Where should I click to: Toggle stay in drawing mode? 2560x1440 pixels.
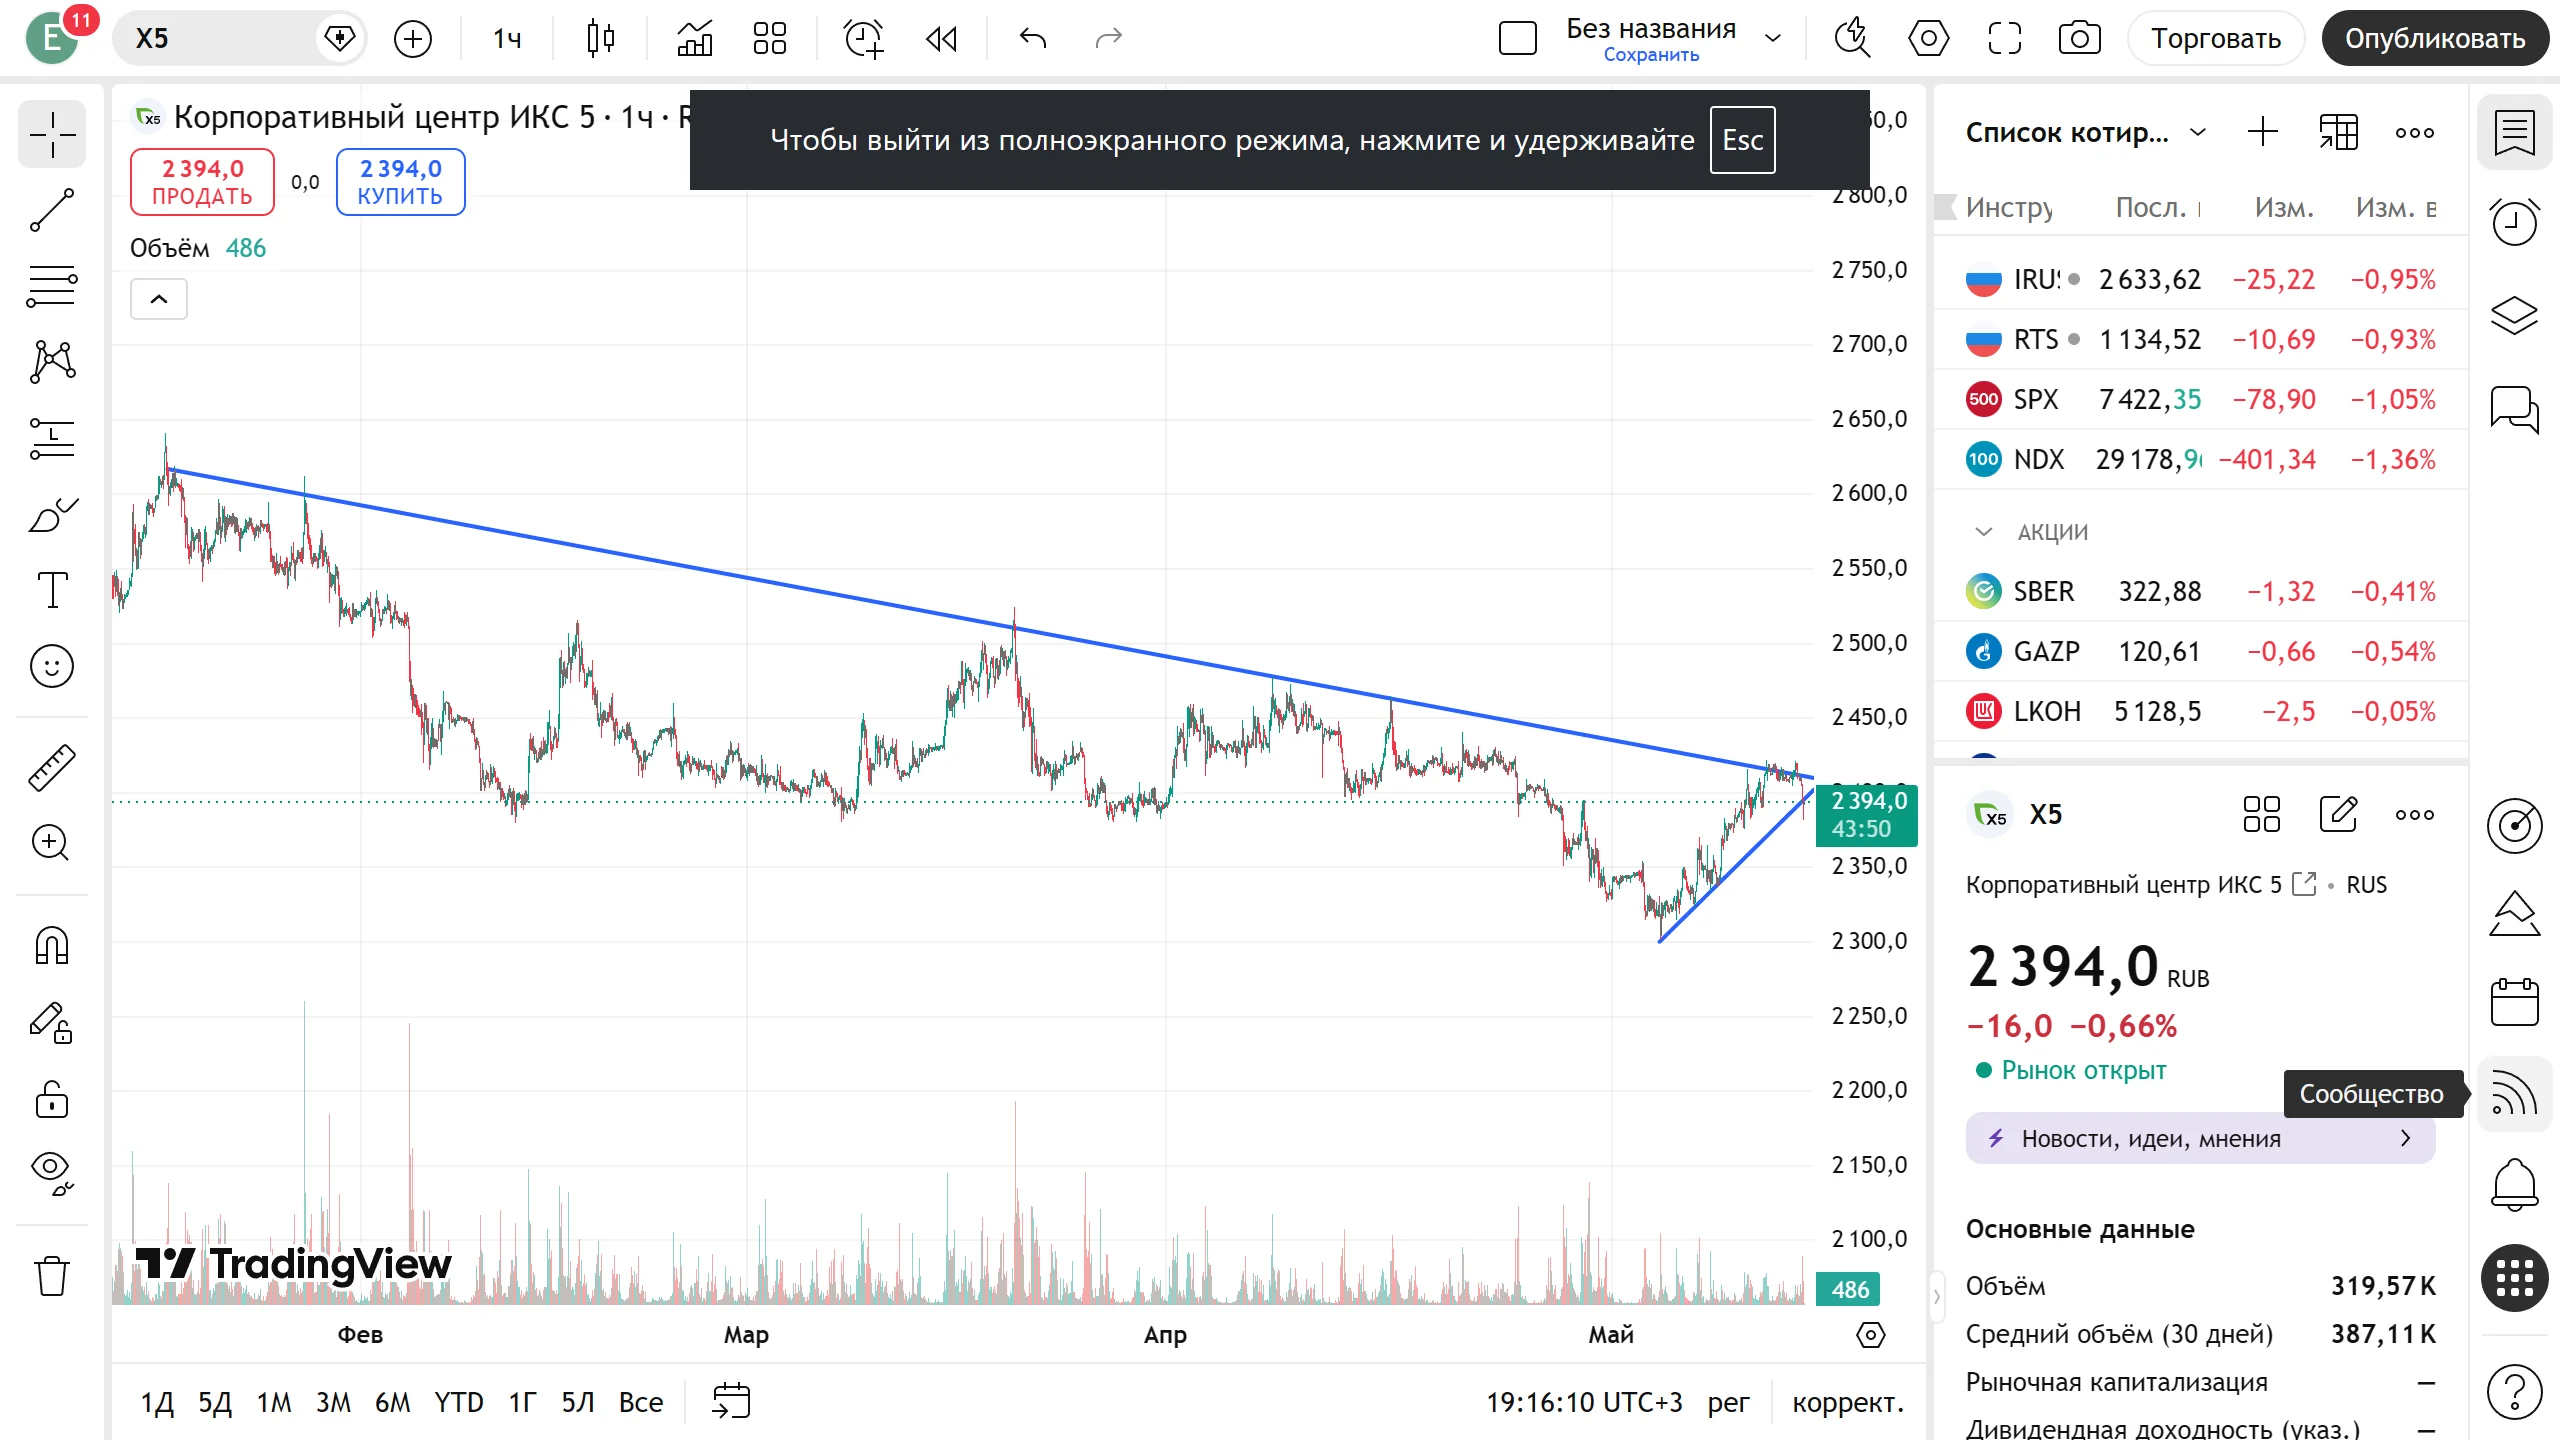tap(52, 1023)
